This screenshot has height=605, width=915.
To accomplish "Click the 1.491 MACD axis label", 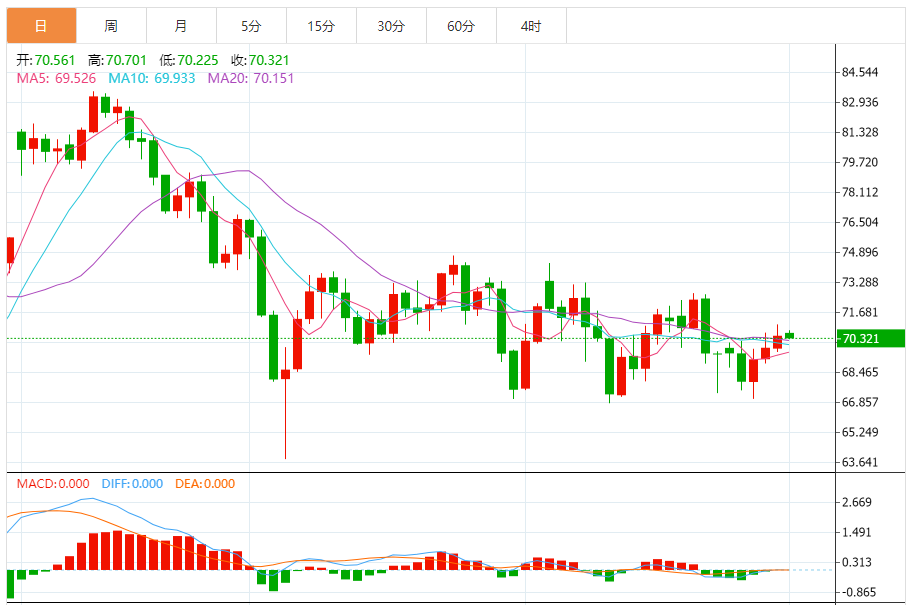I will (857, 532).
